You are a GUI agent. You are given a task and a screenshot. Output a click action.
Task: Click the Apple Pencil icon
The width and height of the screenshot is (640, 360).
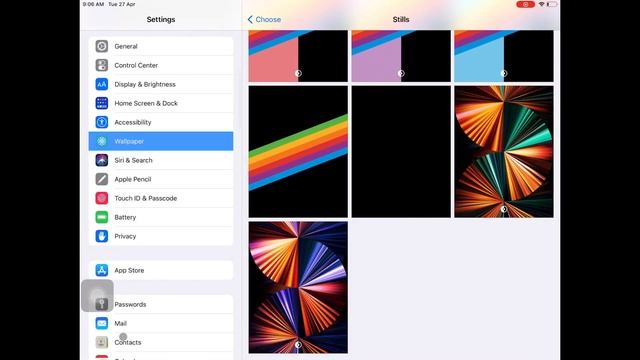pos(102,179)
